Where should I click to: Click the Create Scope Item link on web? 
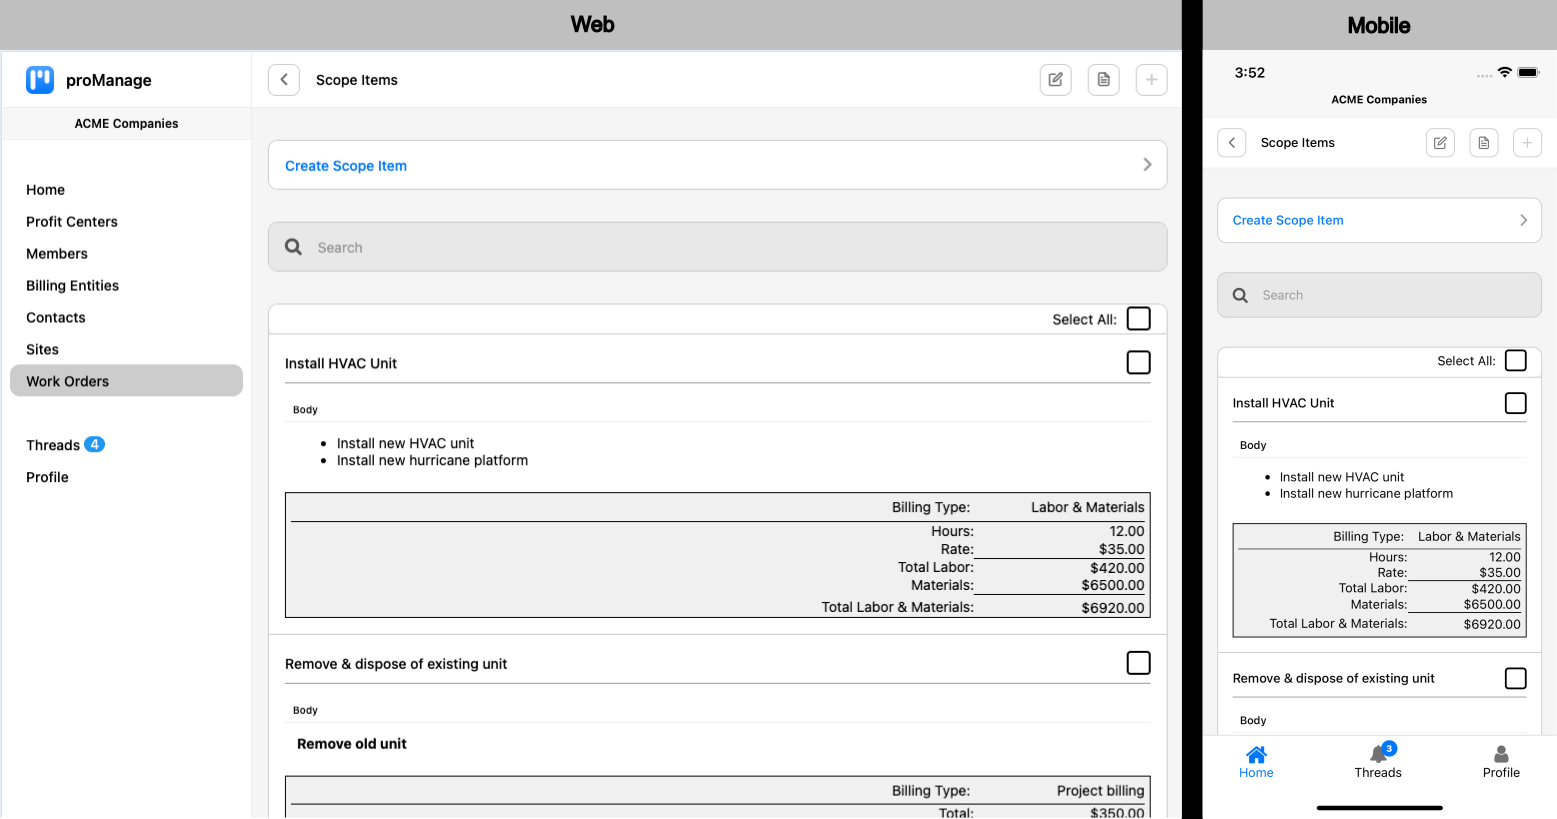point(346,166)
